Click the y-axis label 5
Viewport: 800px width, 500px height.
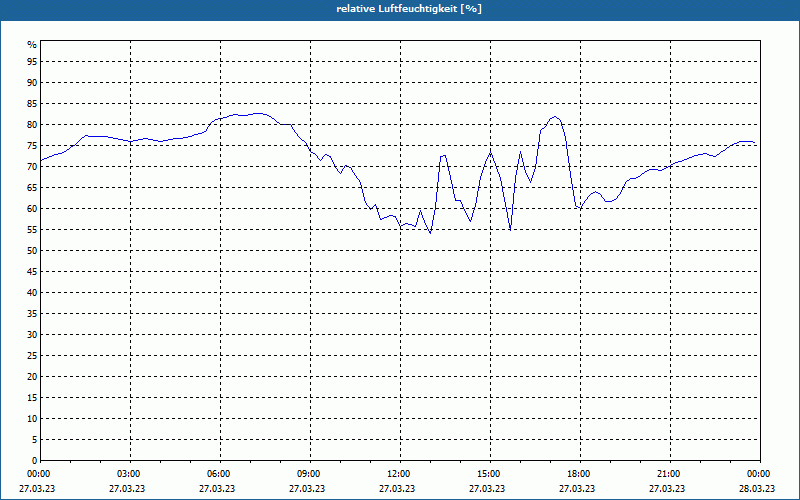pos(34,440)
